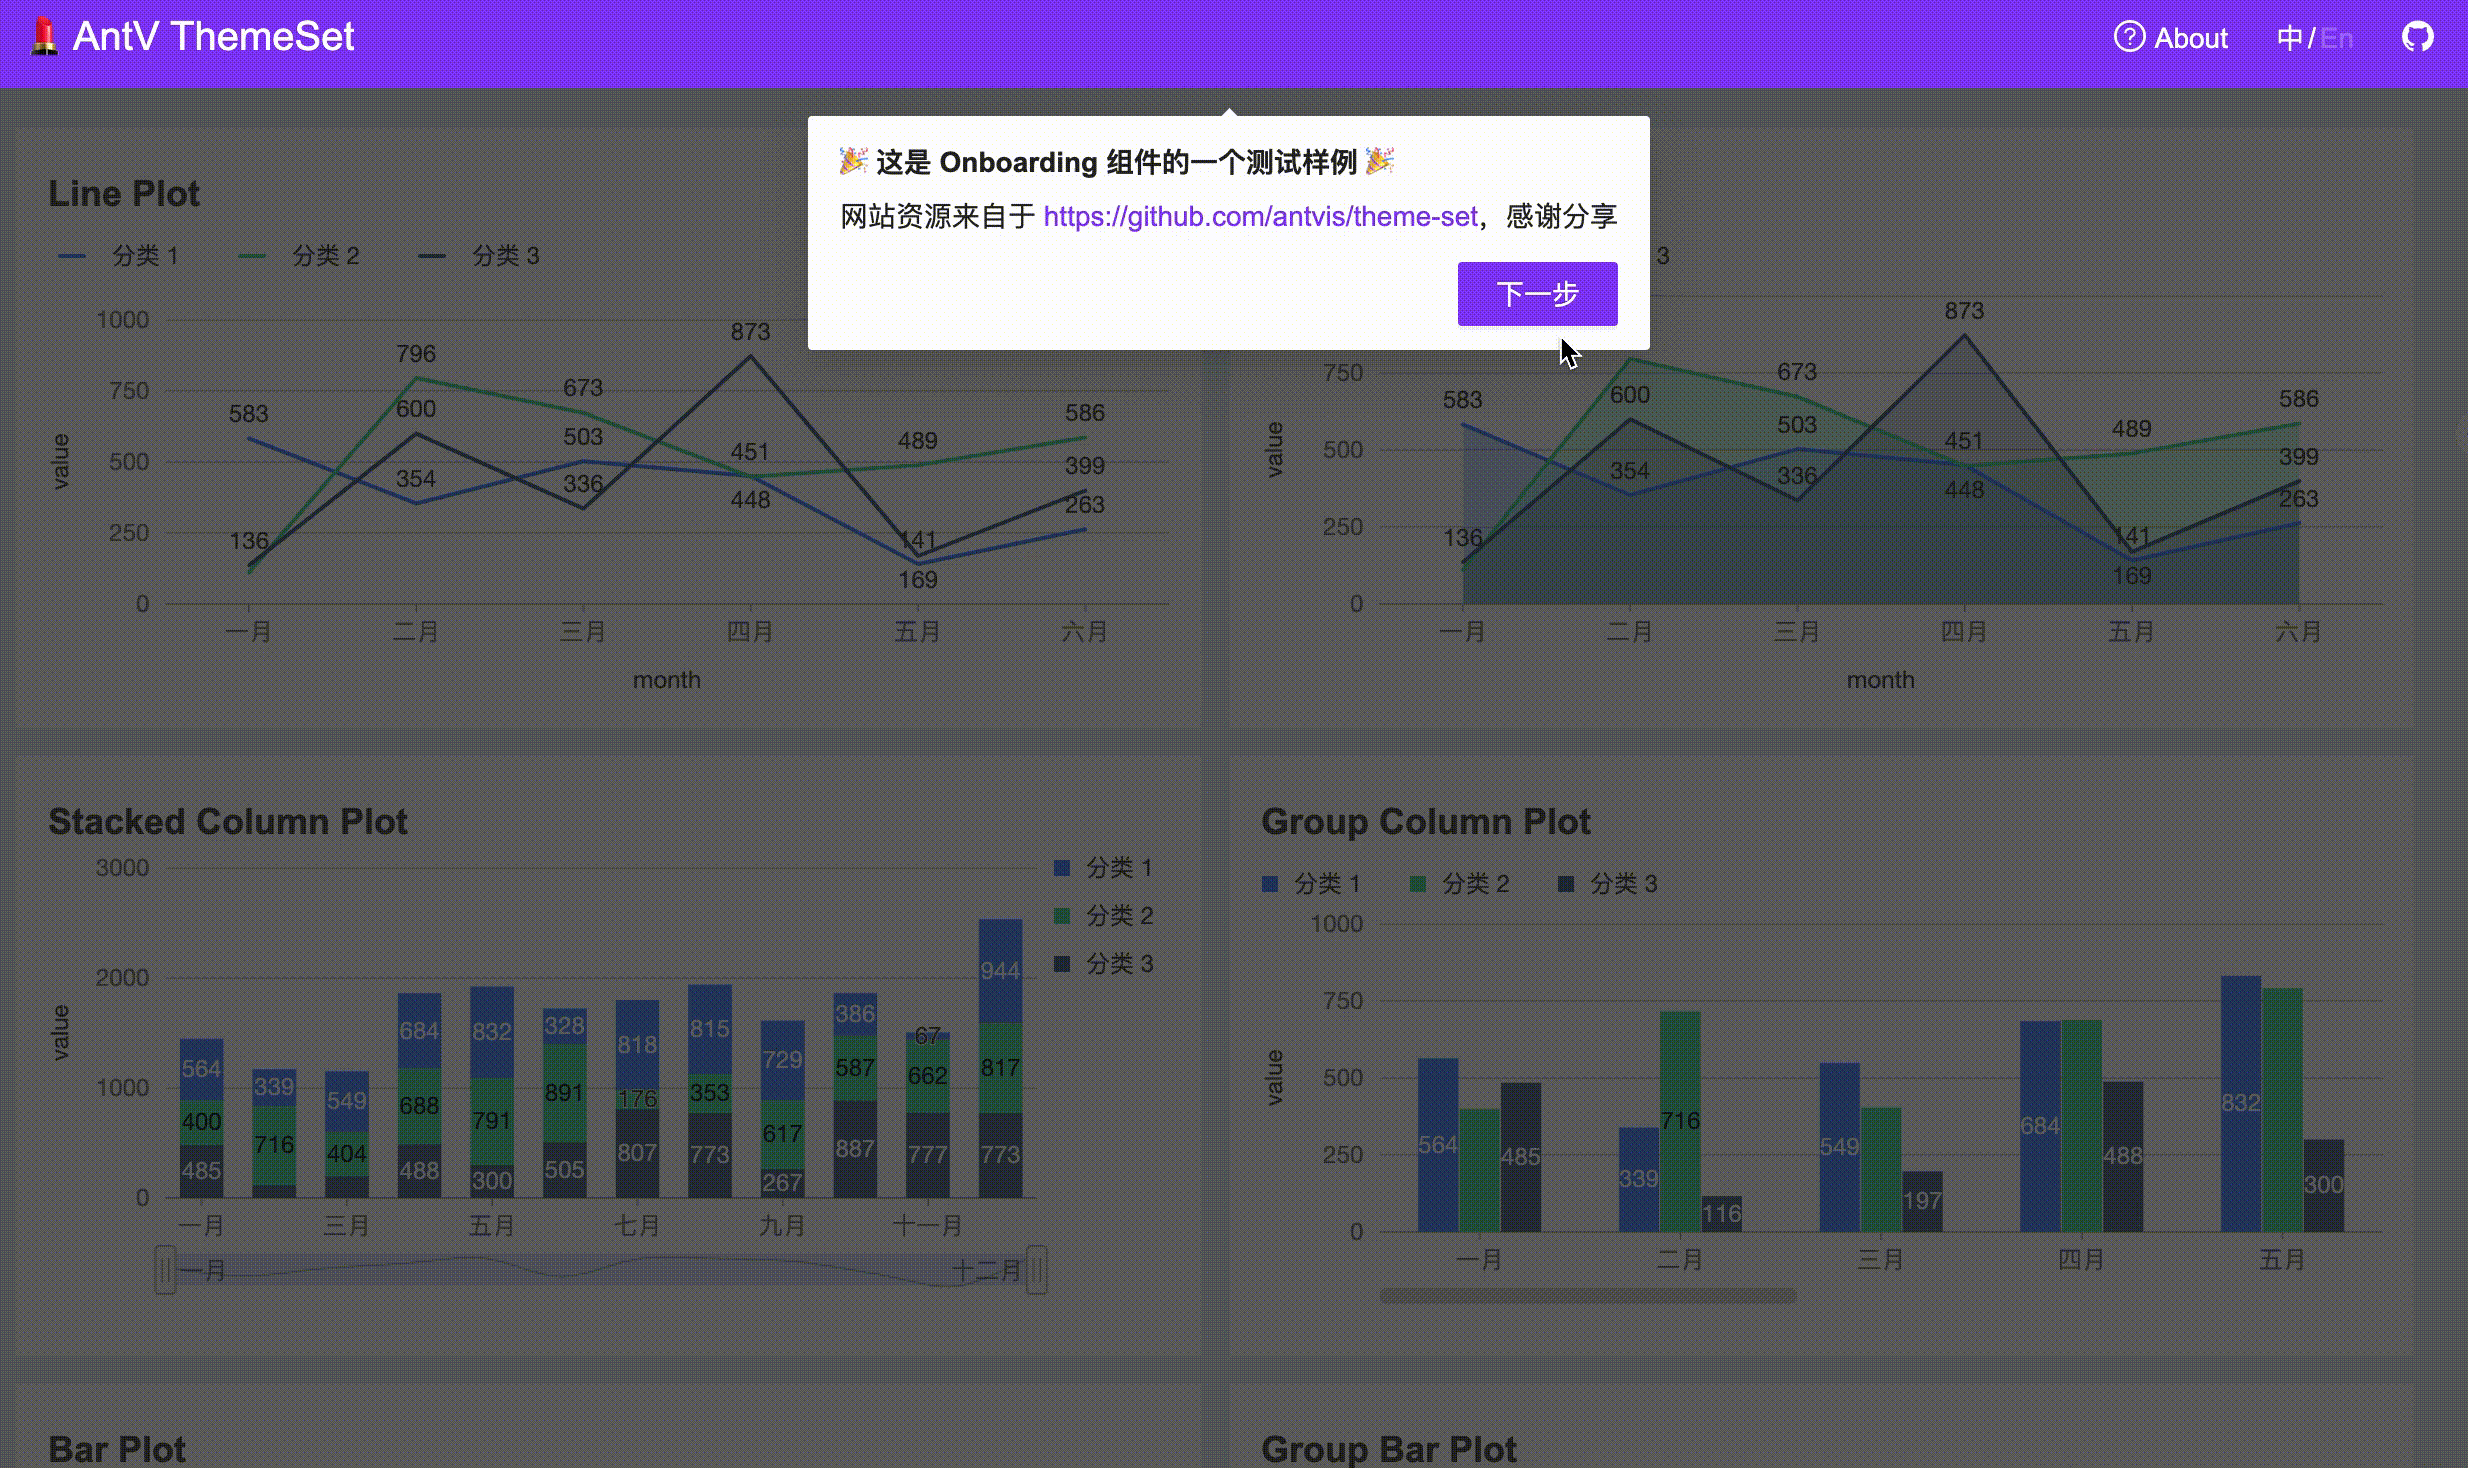Toggle 分类 1 legend in Line Plot
2468x1468 pixels.
tap(143, 256)
